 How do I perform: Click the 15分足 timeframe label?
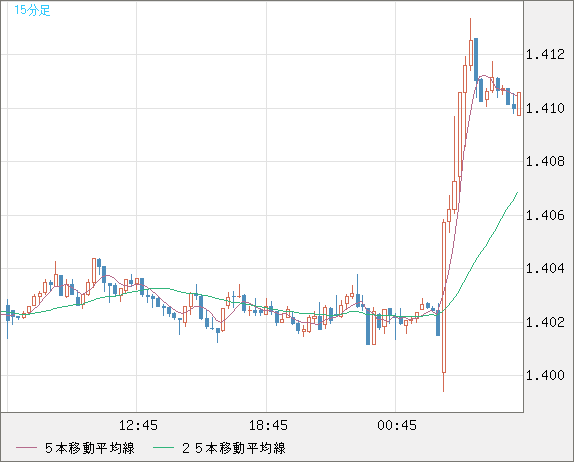point(32,10)
